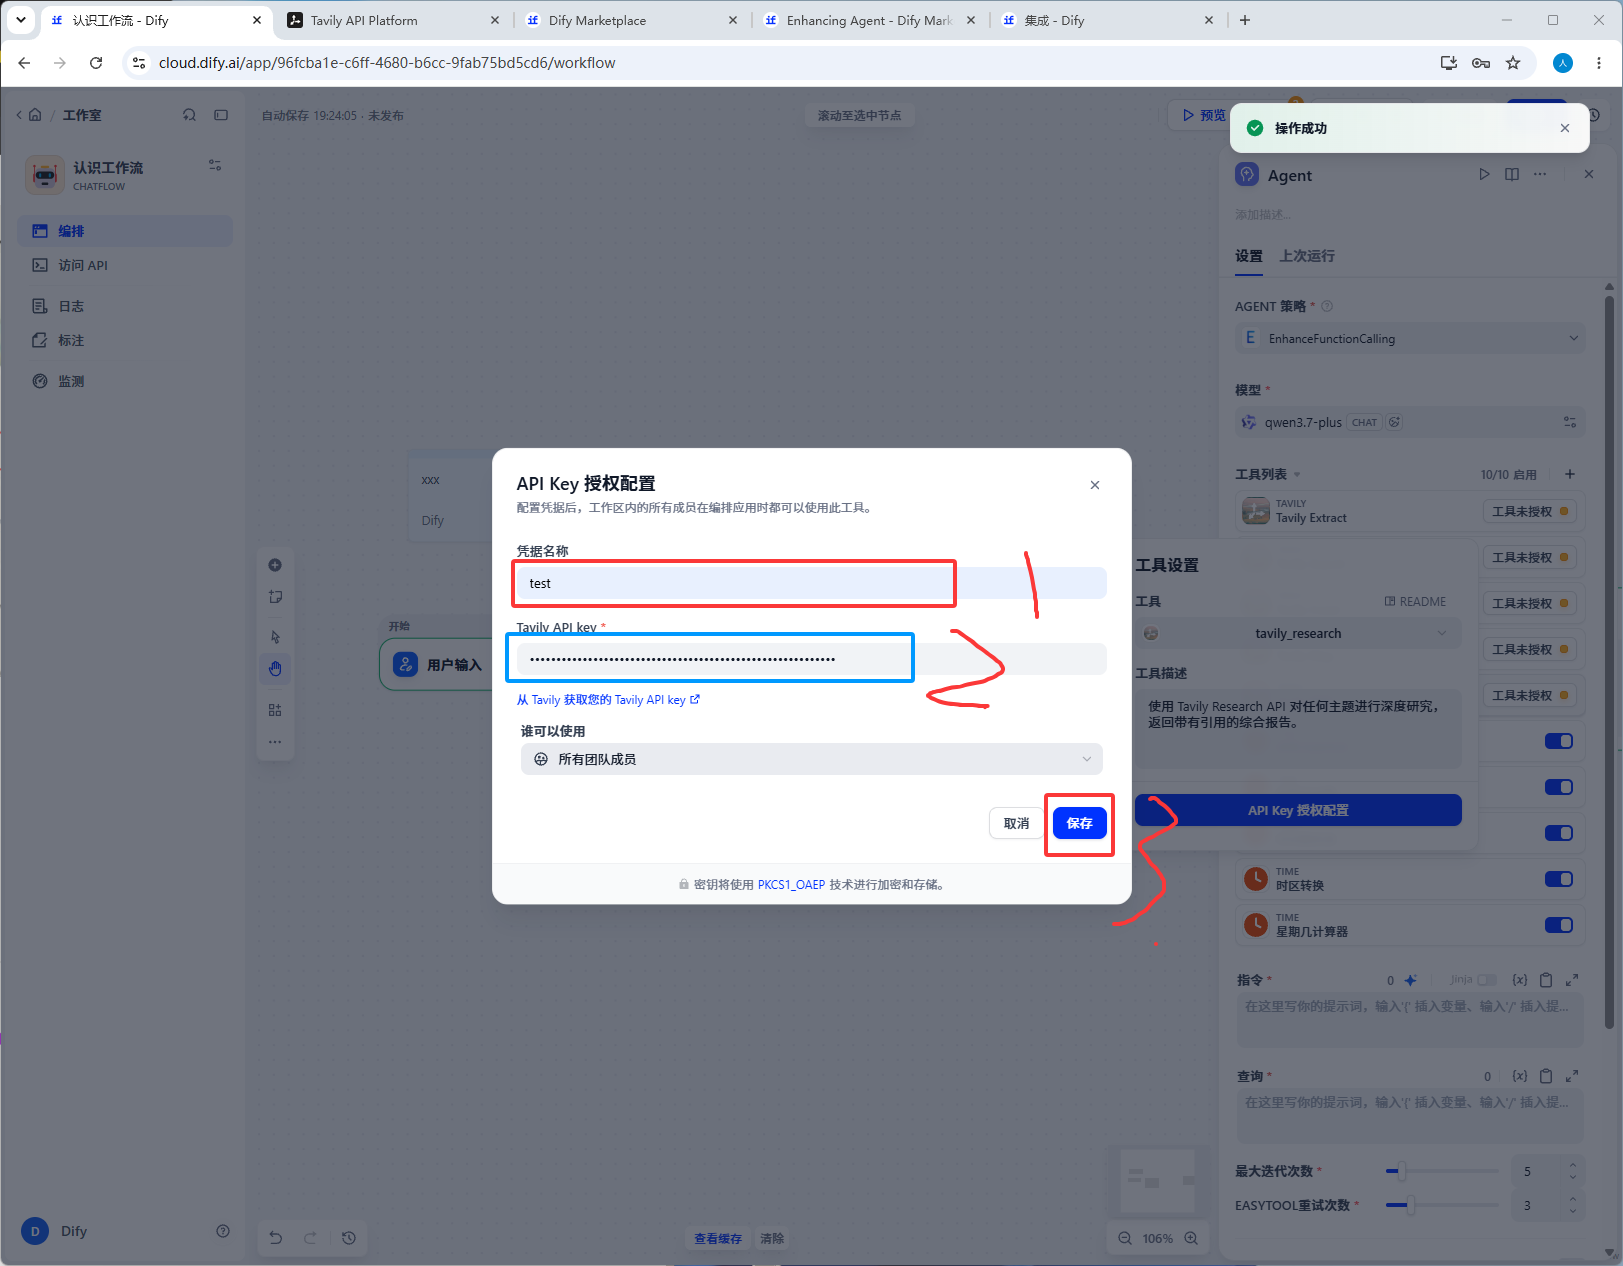The image size is (1623, 1266).
Task: Collapse the left sidebar panel icon
Action: pos(221,115)
